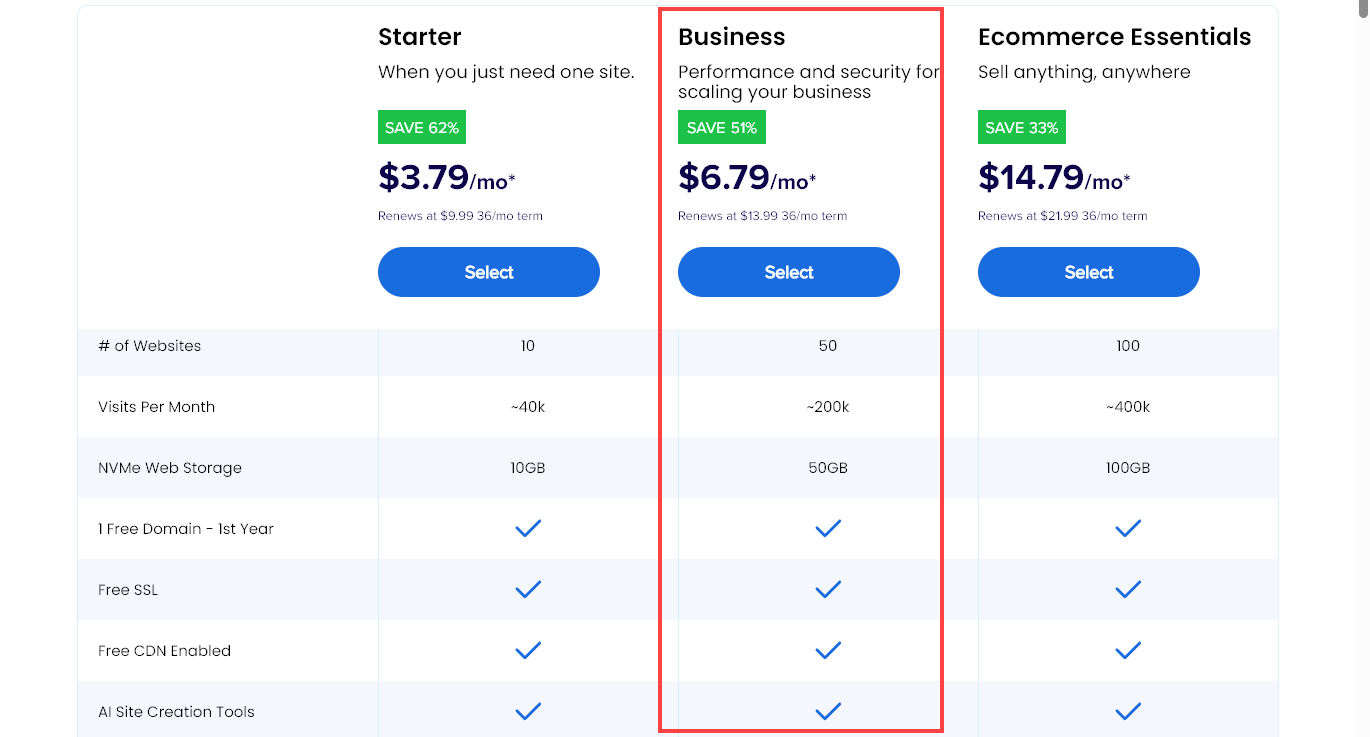This screenshot has height=737, width=1370.
Task: Click the Ecommerce Essentials Free SSL checkmark
Action: [x=1128, y=589]
